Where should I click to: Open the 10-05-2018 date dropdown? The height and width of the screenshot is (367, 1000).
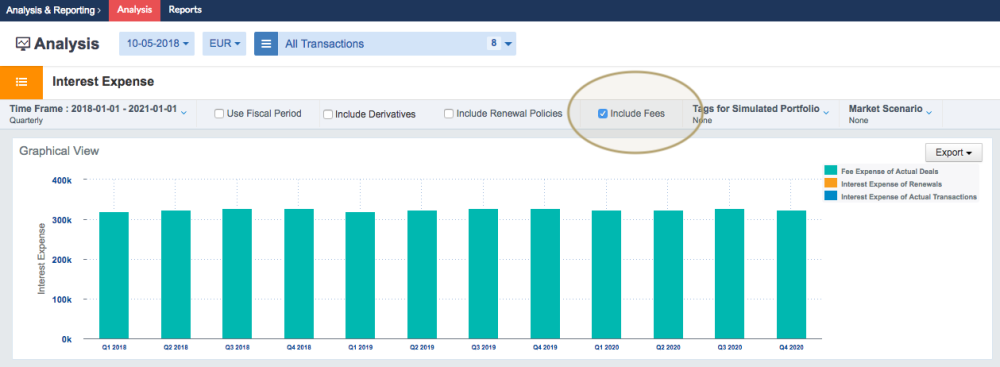(157, 44)
